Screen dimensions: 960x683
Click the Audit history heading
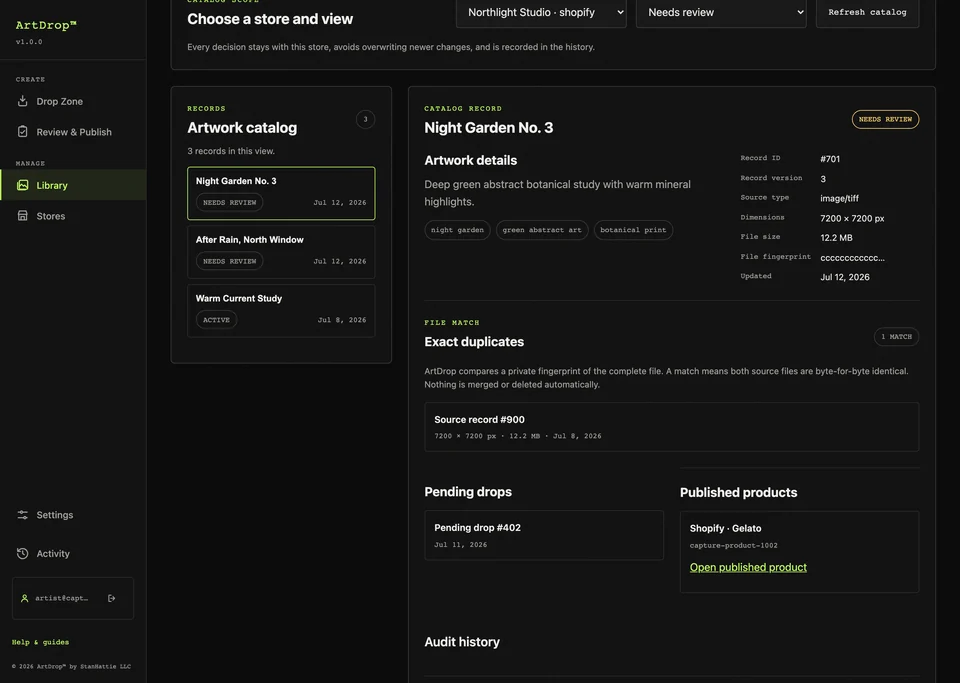click(x=462, y=642)
